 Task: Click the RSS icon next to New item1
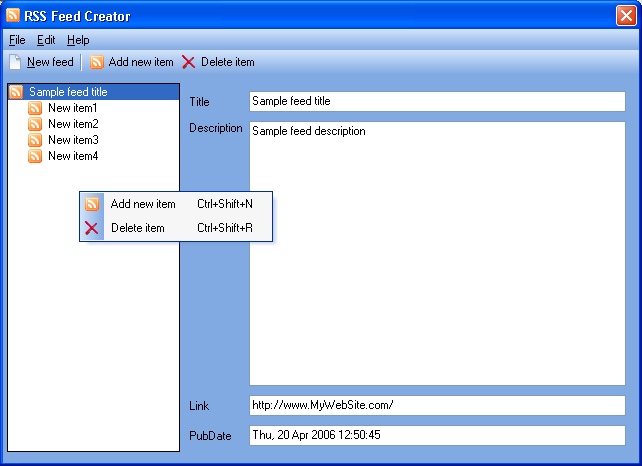coord(35,108)
